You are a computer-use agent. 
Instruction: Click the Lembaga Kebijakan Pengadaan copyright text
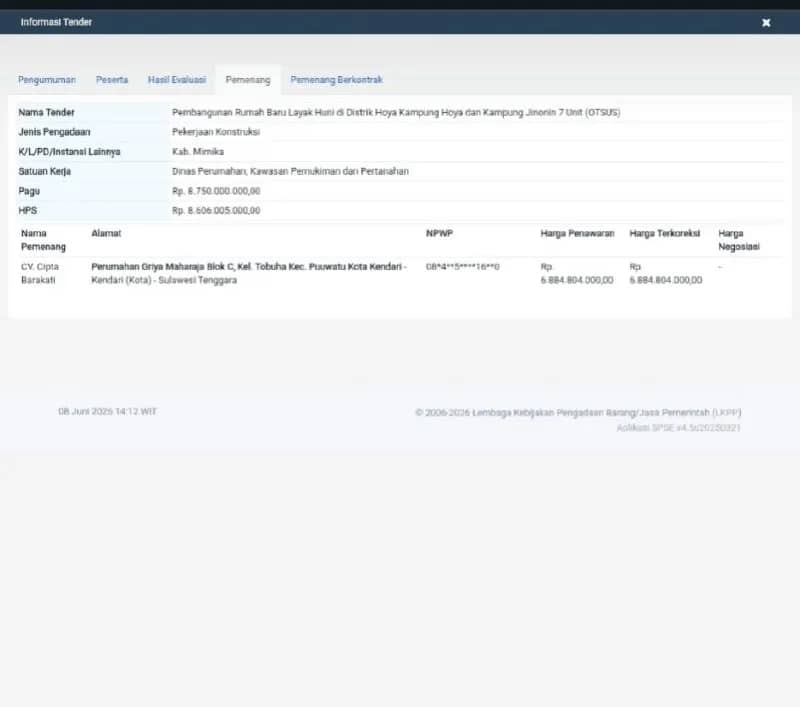(x=578, y=412)
